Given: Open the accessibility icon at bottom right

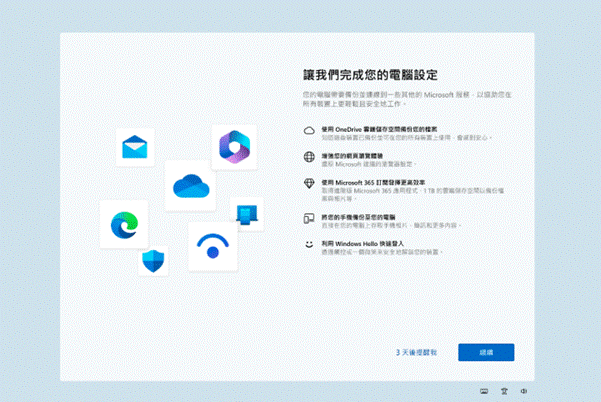Looking at the screenshot, I should pyautogui.click(x=504, y=391).
